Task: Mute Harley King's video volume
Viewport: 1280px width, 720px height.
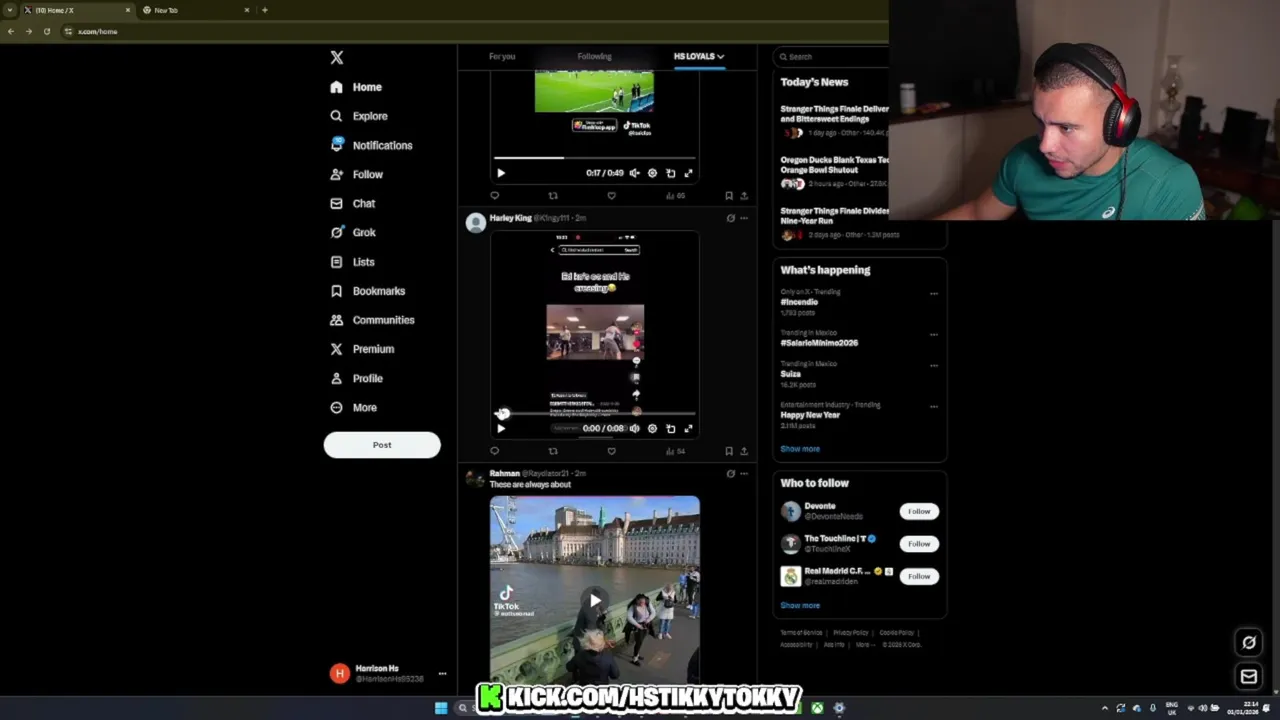Action: click(x=634, y=428)
